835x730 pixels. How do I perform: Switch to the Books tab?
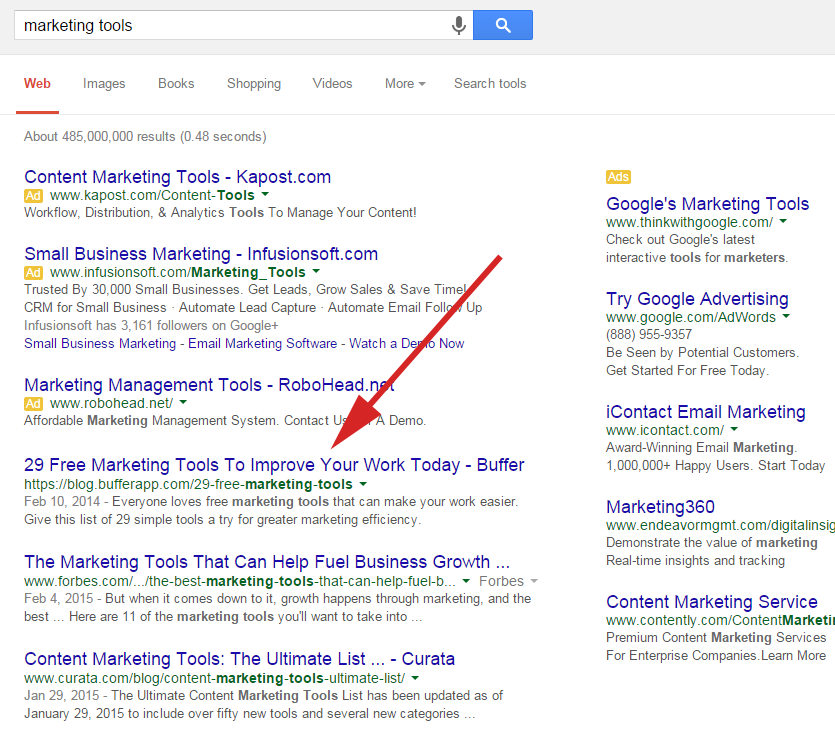pos(176,84)
